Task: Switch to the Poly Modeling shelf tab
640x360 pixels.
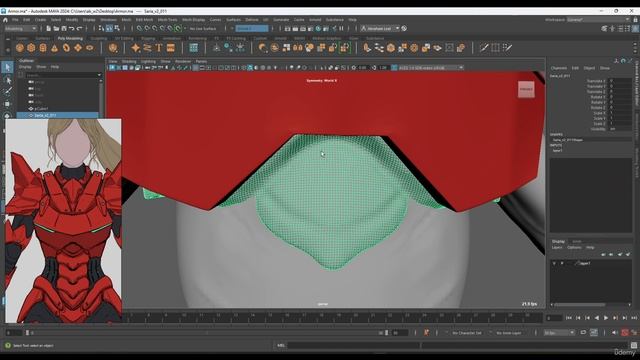Action: click(x=70, y=38)
